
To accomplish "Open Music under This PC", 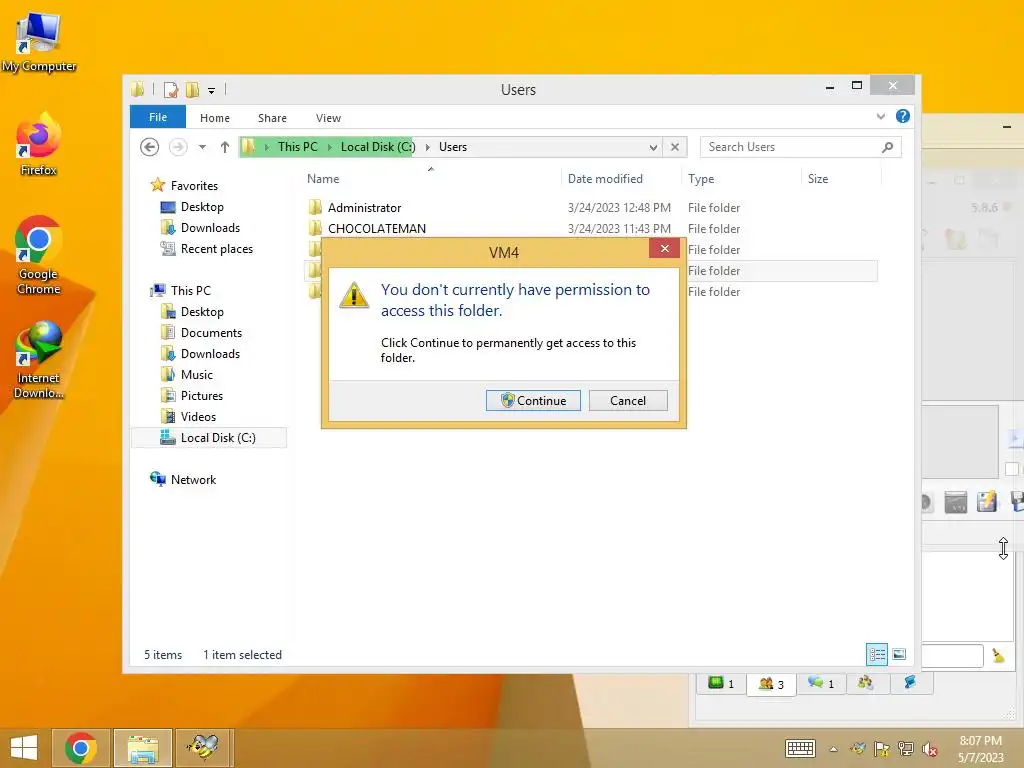I will click(x=197, y=374).
